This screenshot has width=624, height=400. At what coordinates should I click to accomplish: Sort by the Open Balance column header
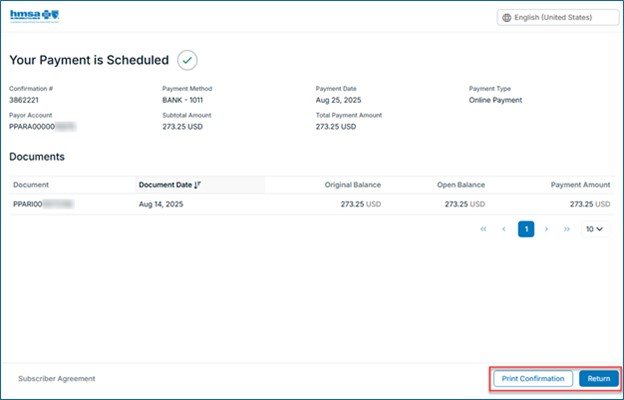coord(461,185)
